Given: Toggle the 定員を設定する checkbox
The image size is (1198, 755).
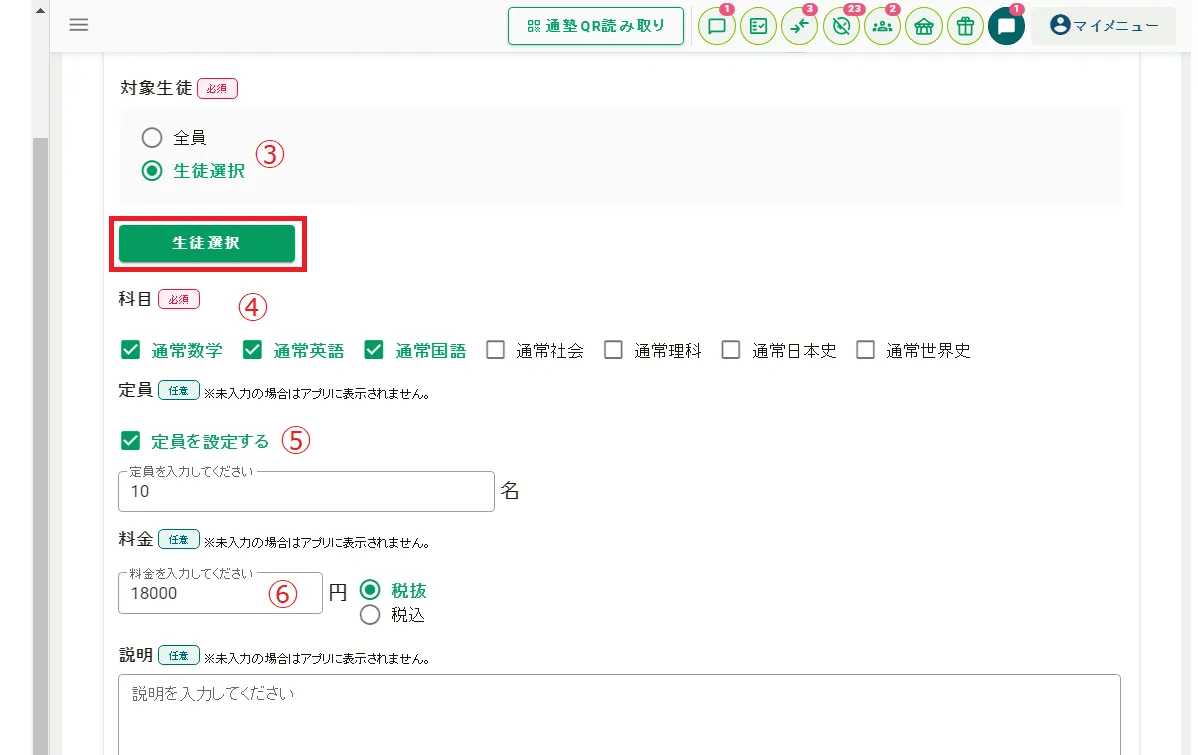Looking at the screenshot, I should click(x=131, y=441).
